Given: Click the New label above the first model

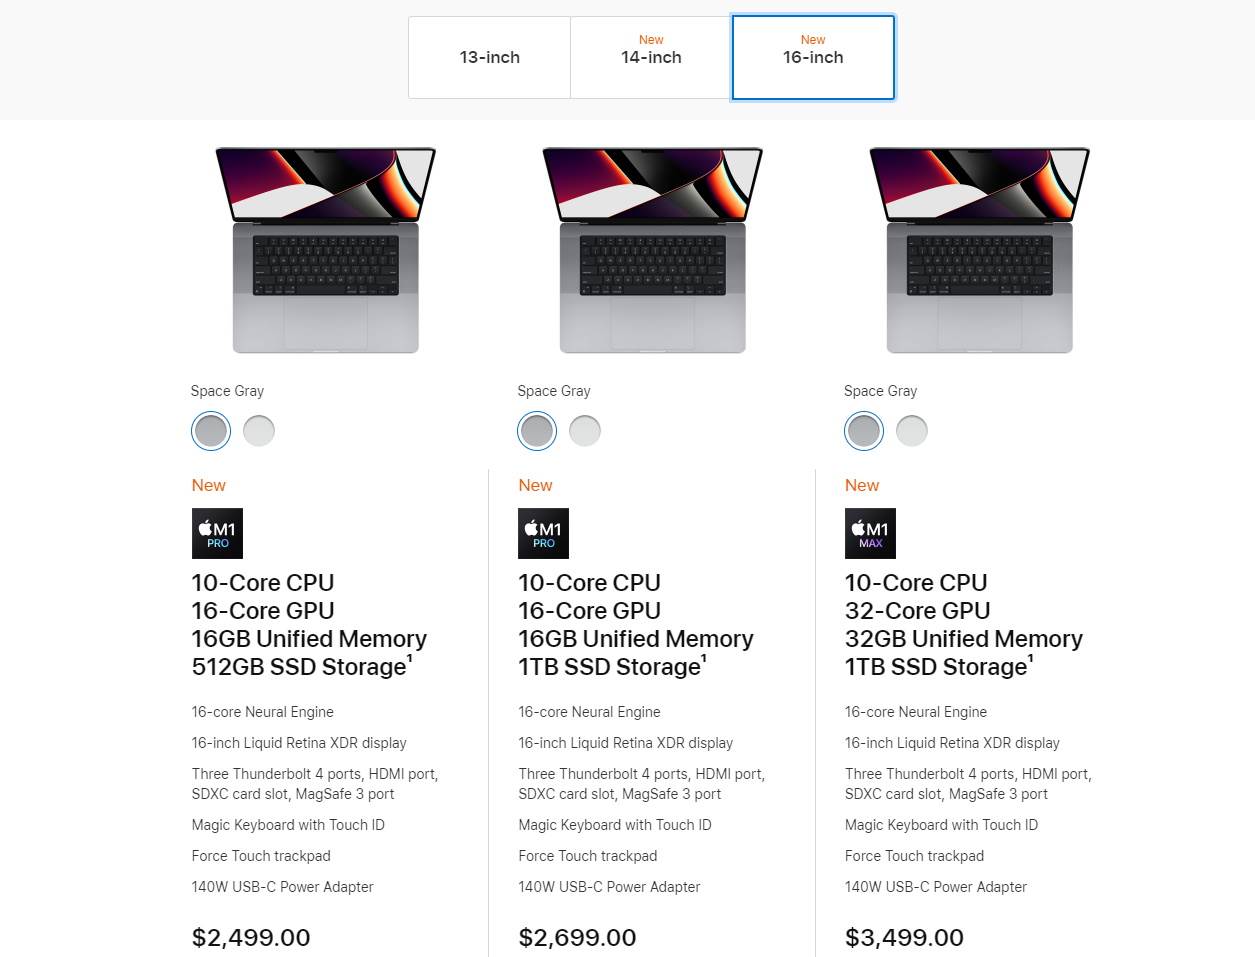Looking at the screenshot, I should pyautogui.click(x=208, y=485).
